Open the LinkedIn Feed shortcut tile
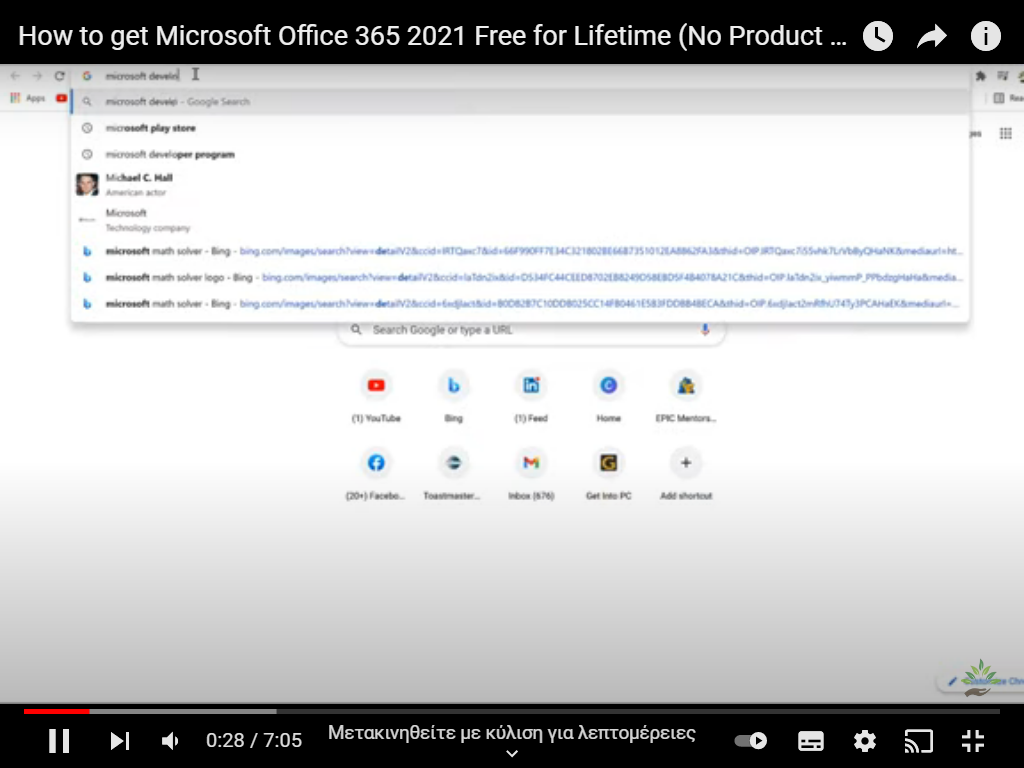1024x768 pixels. [531, 395]
